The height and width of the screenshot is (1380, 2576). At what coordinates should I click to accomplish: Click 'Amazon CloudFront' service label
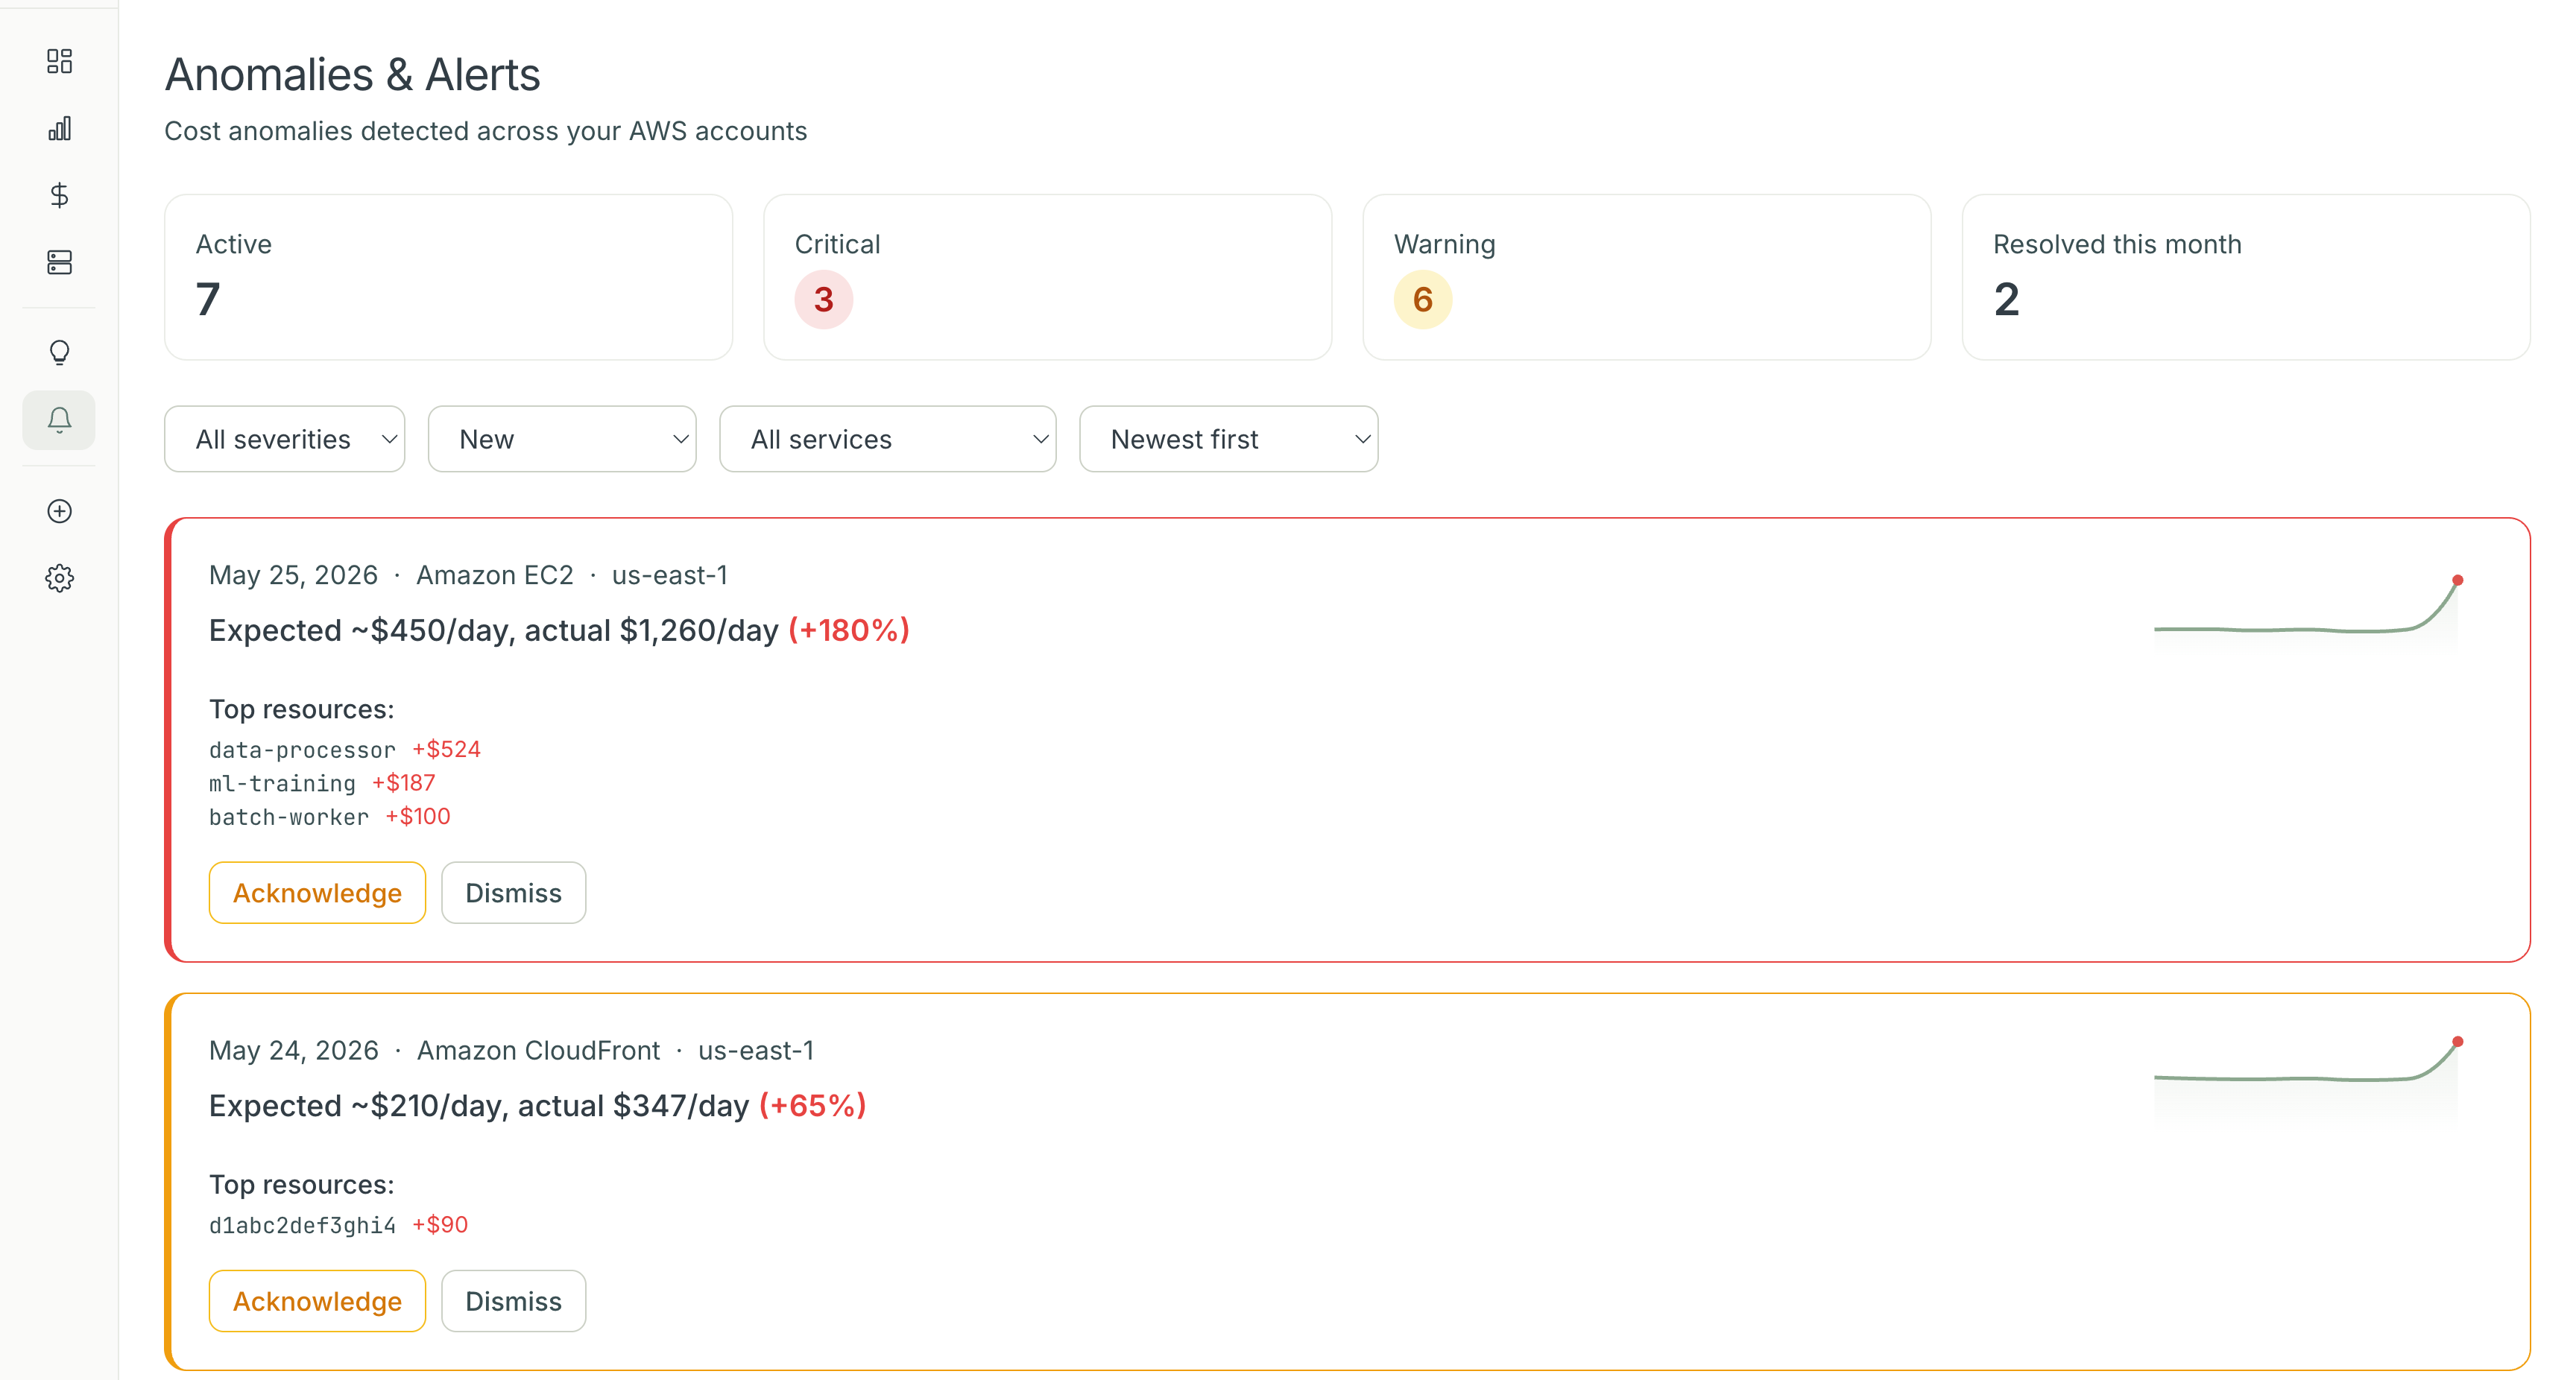coord(538,1051)
